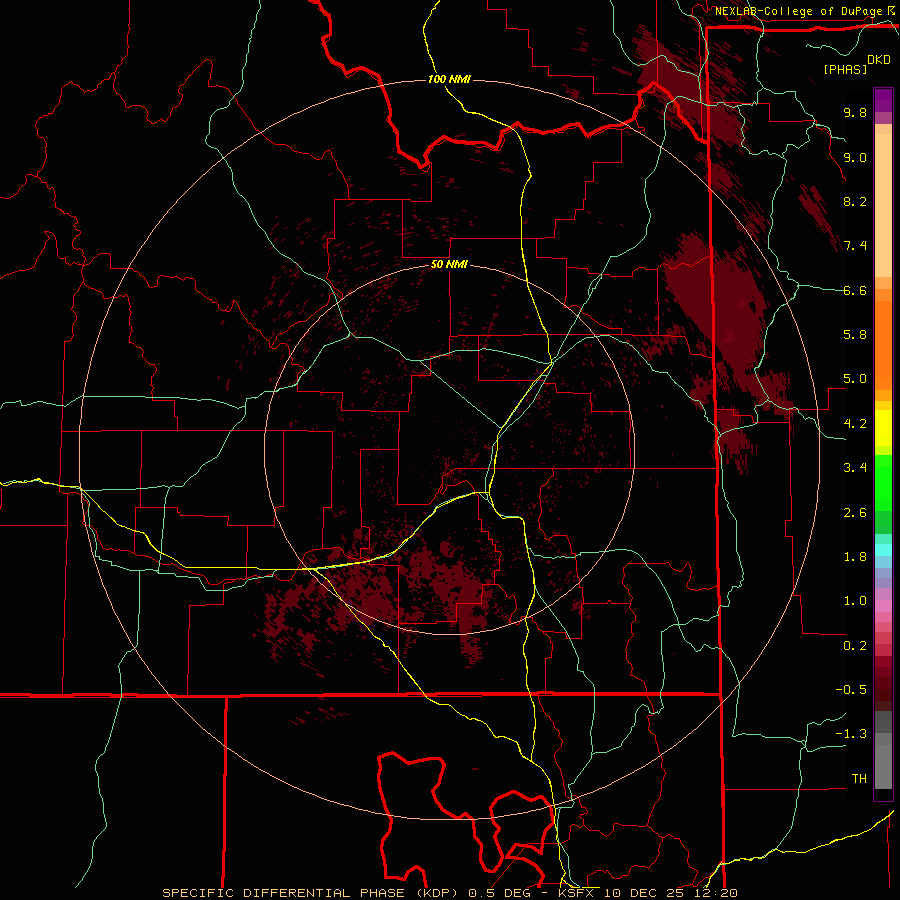Viewport: 900px width, 900px height.
Task: Pick the pink swatch beside 1.0
Action: pyautogui.click(x=883, y=606)
